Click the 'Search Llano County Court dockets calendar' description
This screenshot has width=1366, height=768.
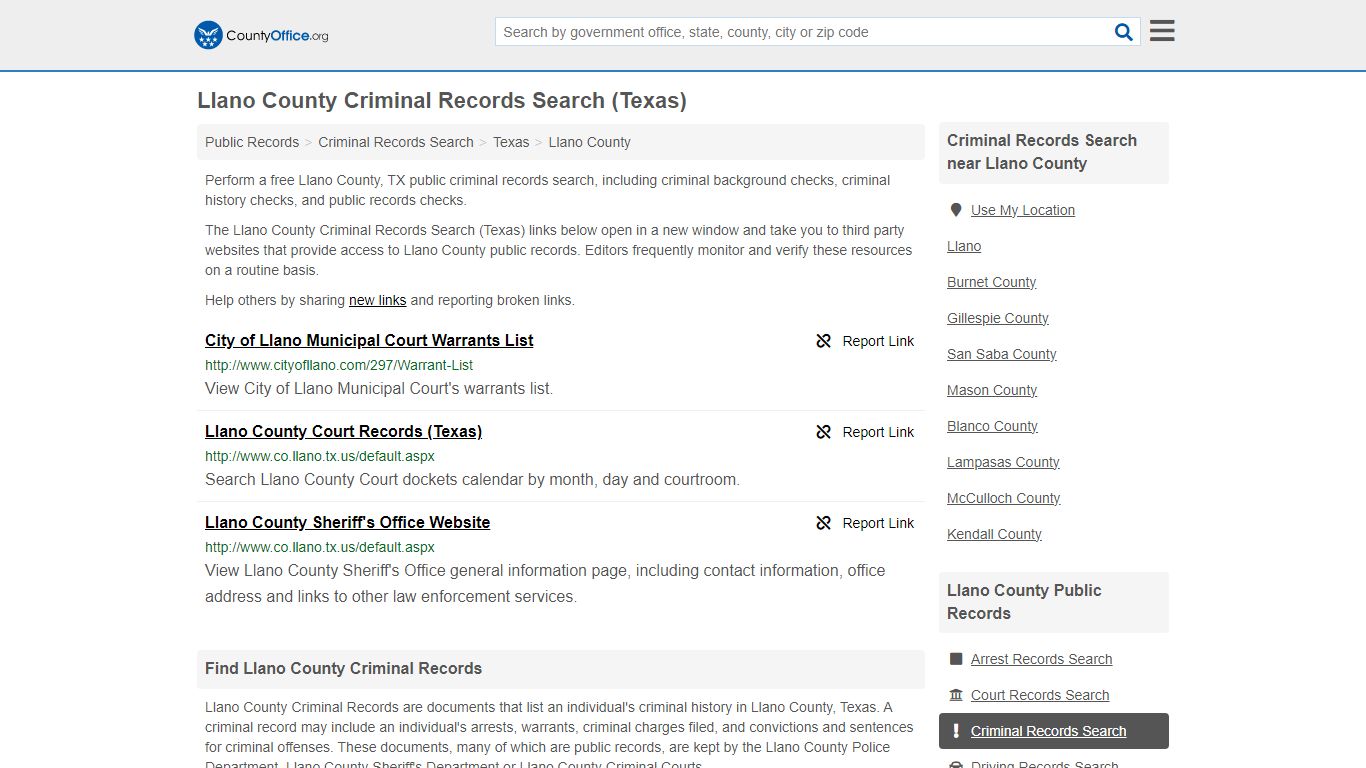472,479
